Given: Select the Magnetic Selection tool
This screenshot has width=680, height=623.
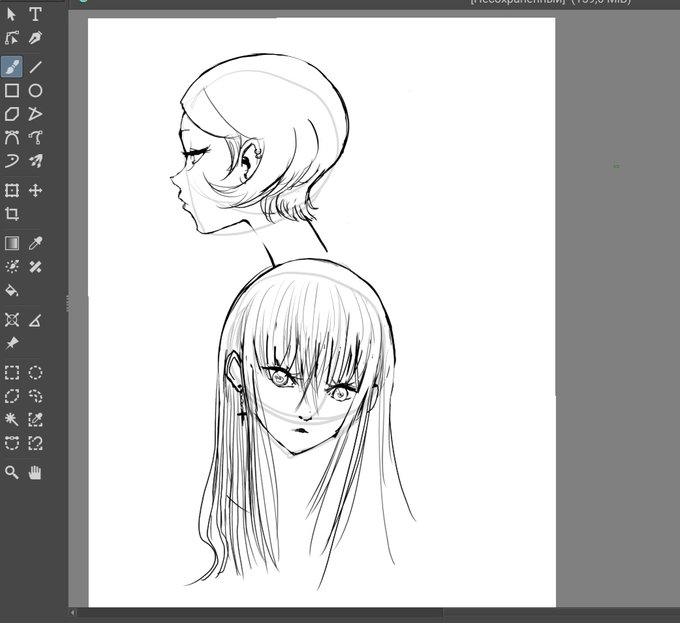Looking at the screenshot, I should tap(35, 443).
